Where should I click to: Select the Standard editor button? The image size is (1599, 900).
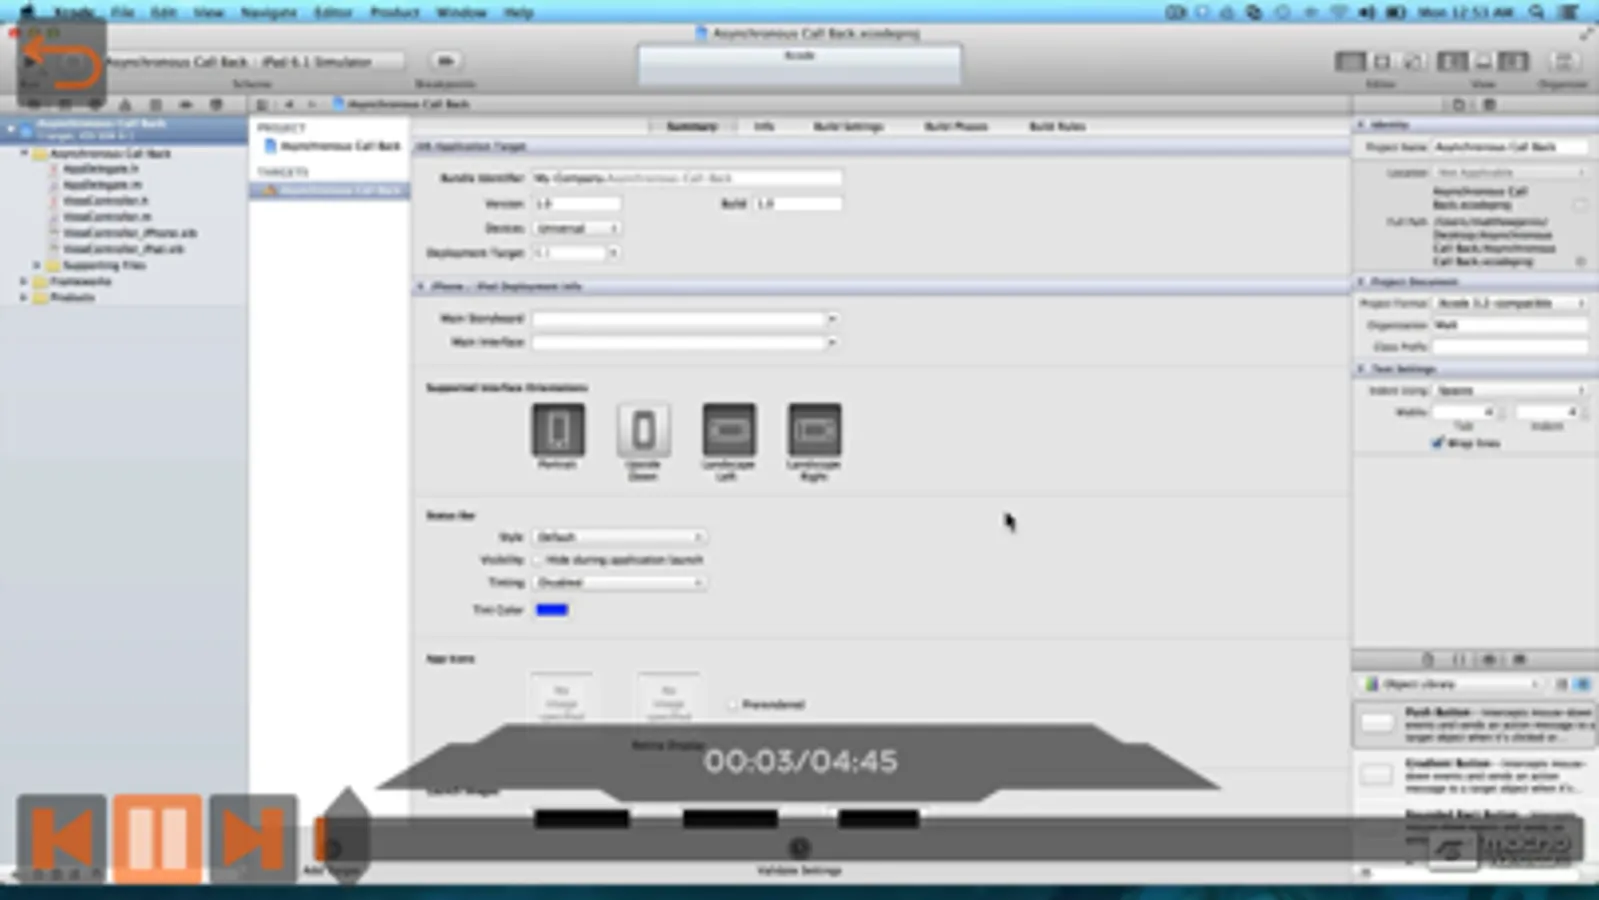pyautogui.click(x=1350, y=61)
